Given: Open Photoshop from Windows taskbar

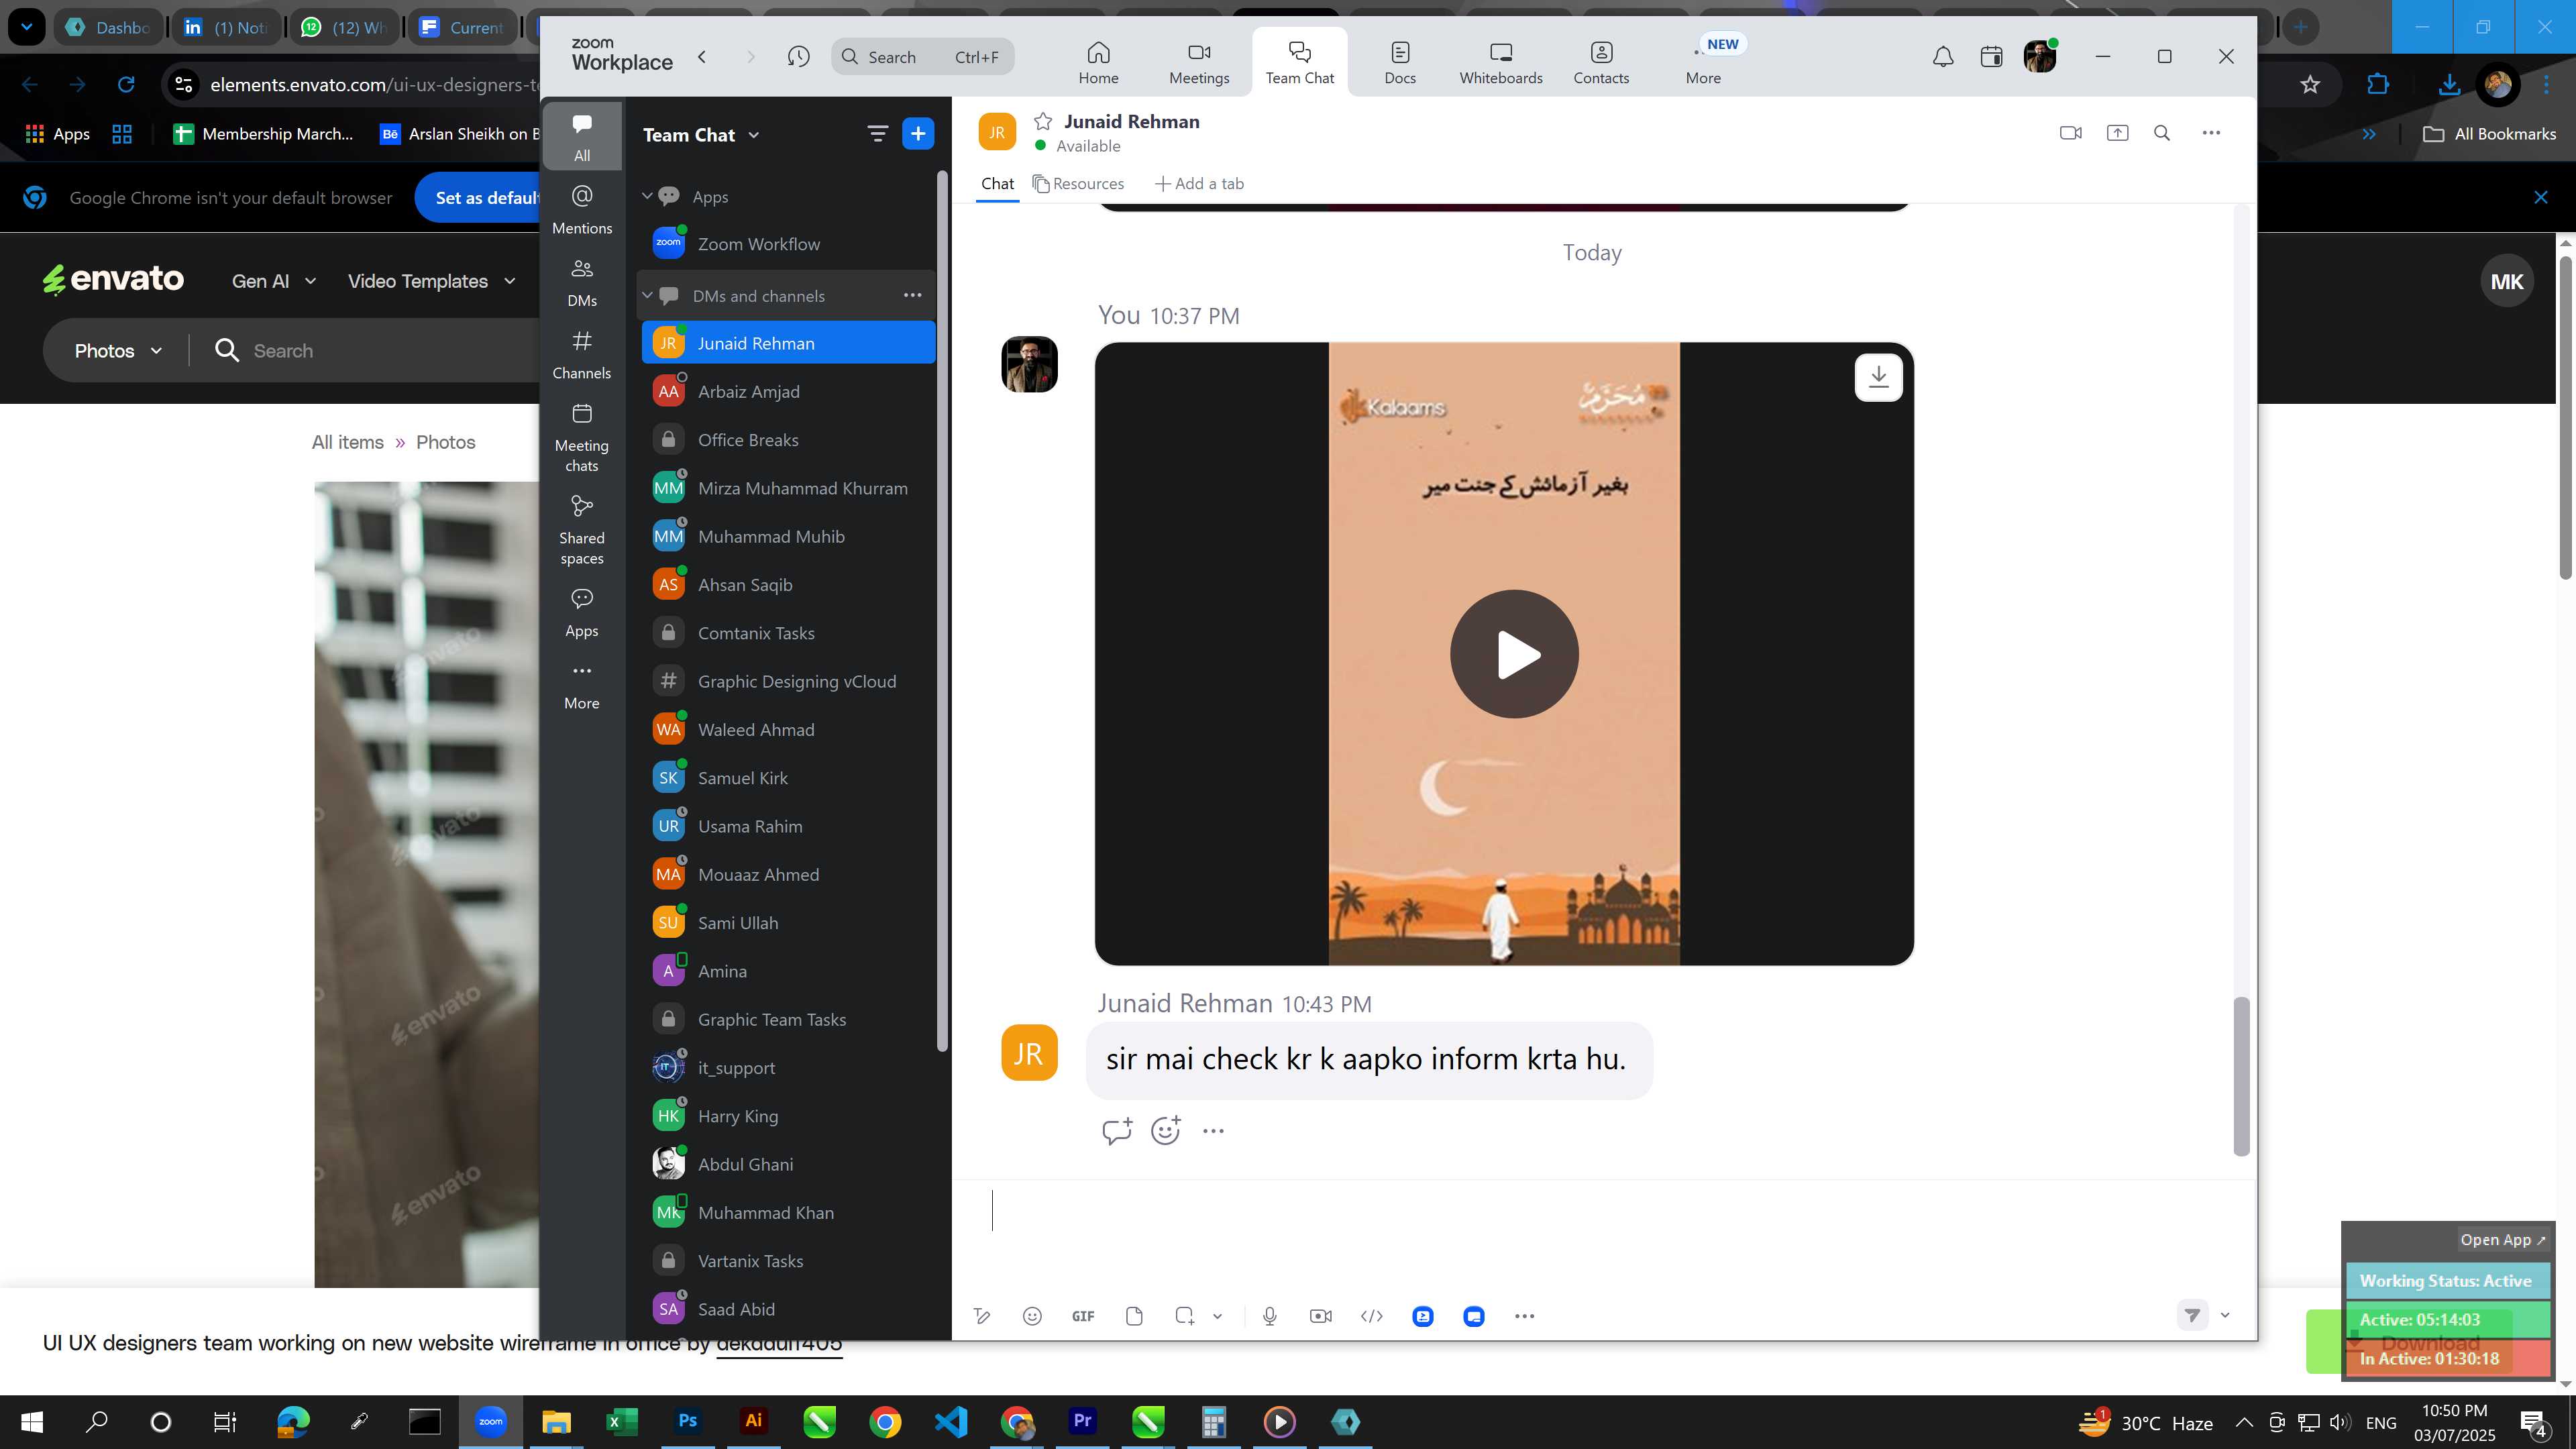Looking at the screenshot, I should point(687,1421).
